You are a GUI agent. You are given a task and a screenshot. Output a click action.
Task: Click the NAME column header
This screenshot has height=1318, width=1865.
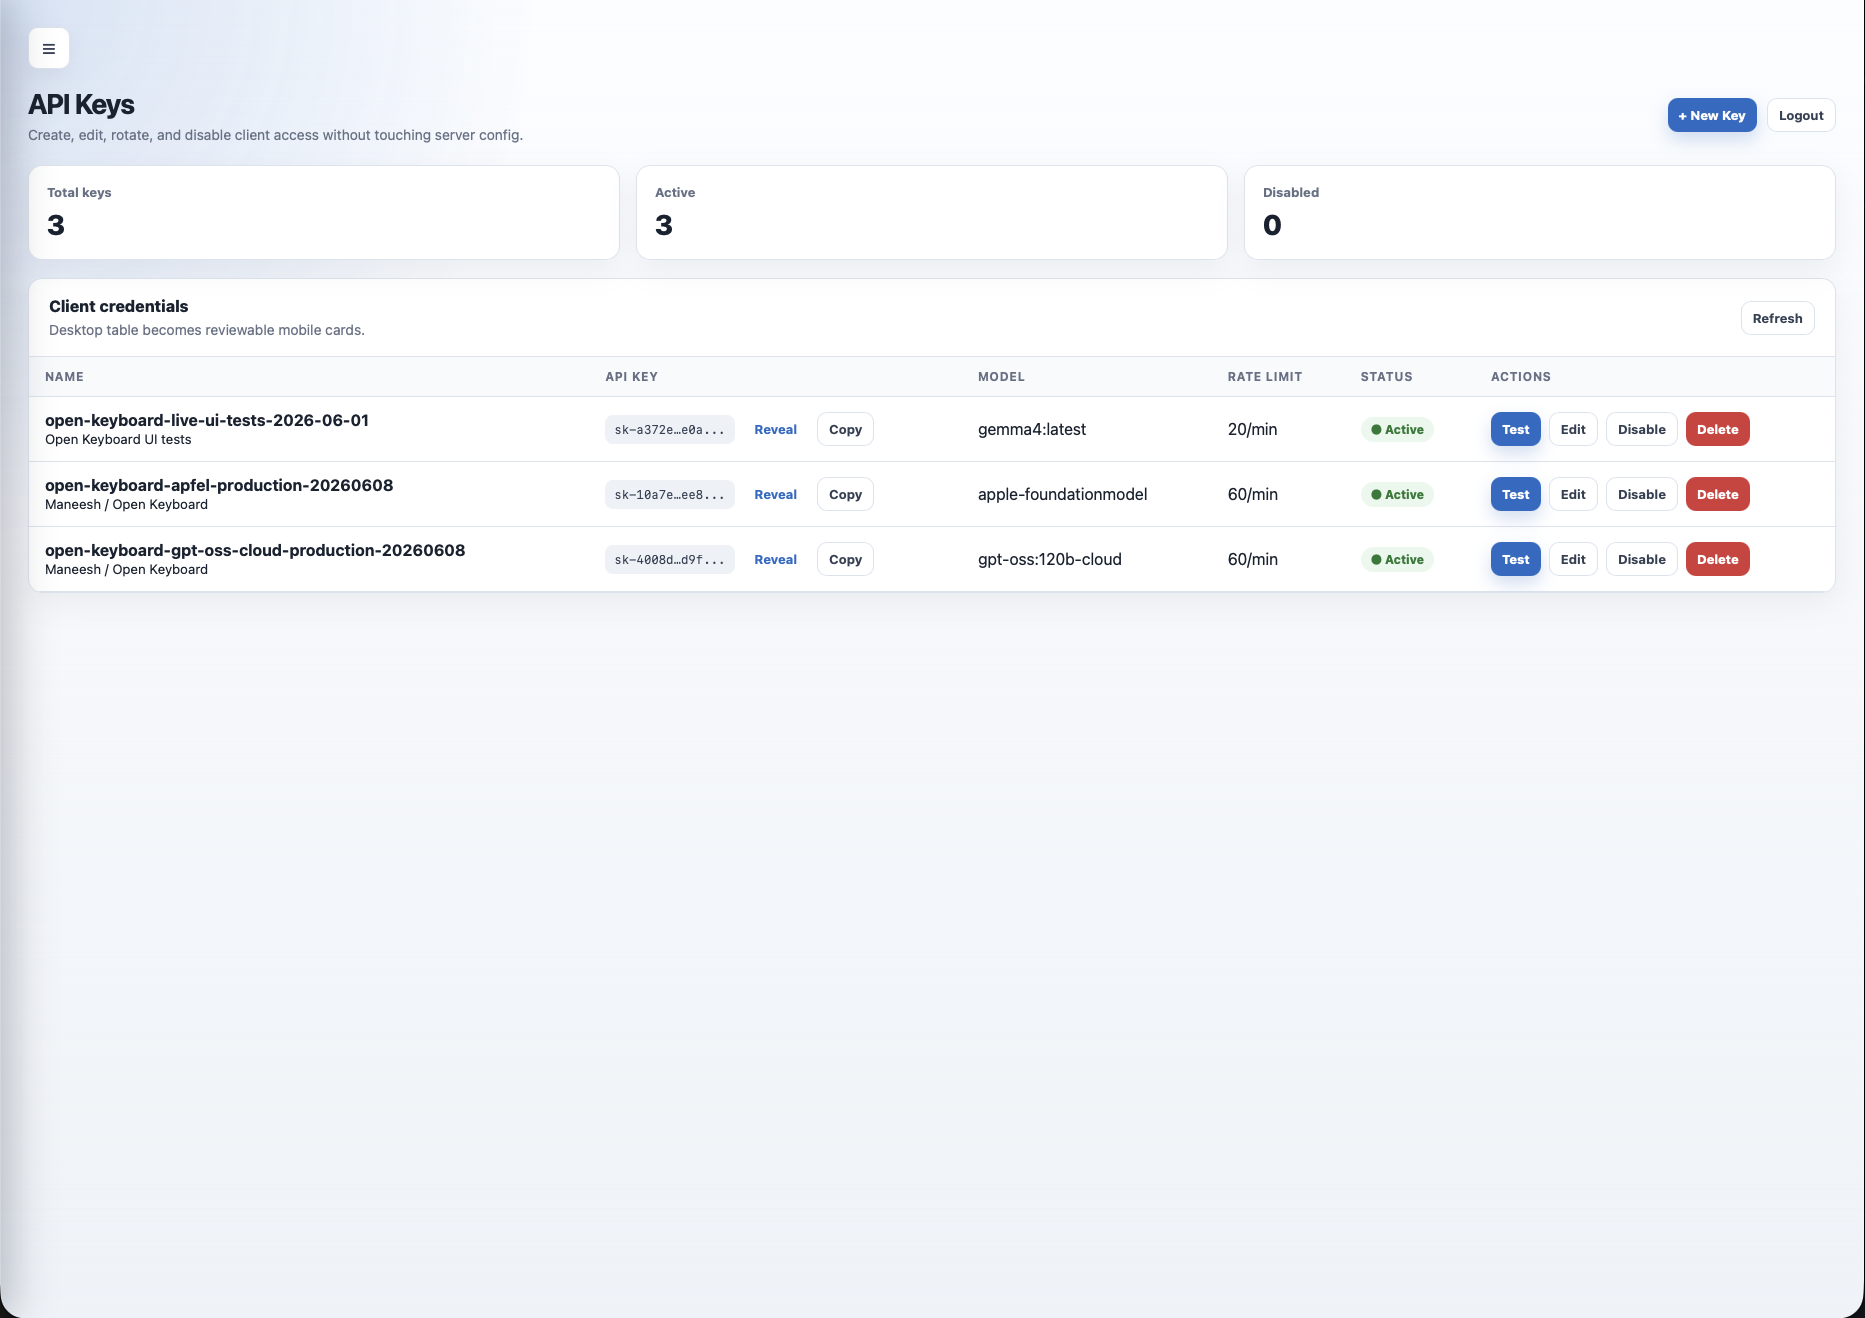coord(64,377)
